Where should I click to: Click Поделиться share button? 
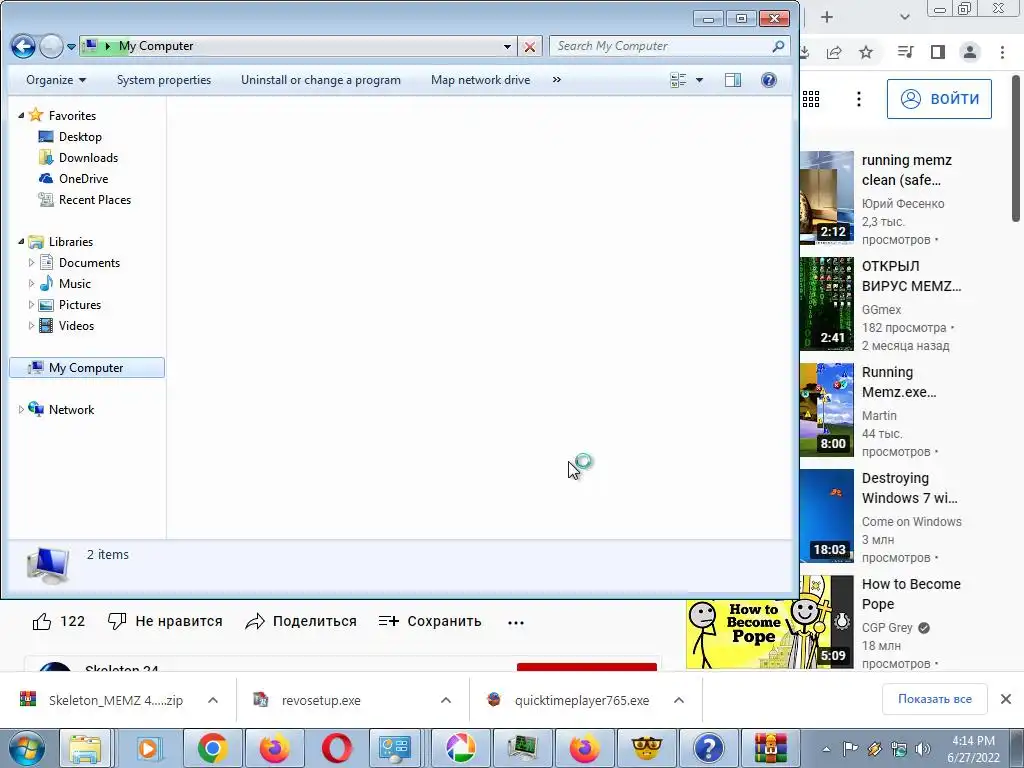click(301, 621)
